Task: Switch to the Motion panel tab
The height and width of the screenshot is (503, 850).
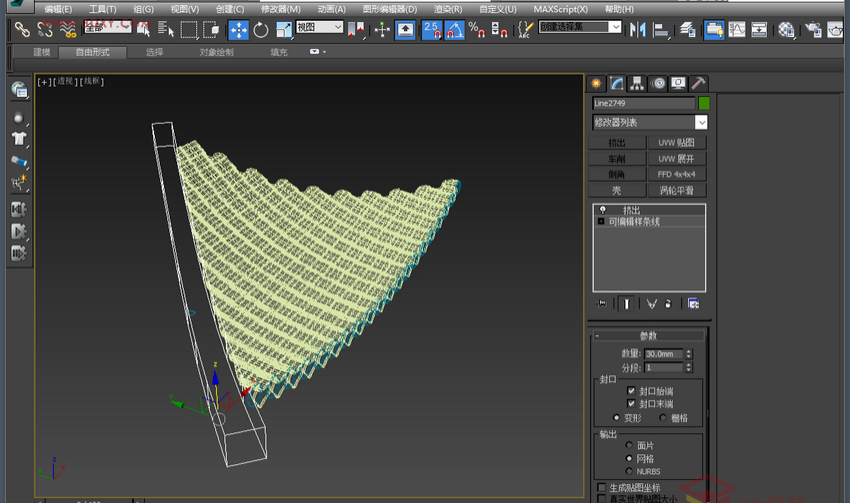Action: [658, 83]
